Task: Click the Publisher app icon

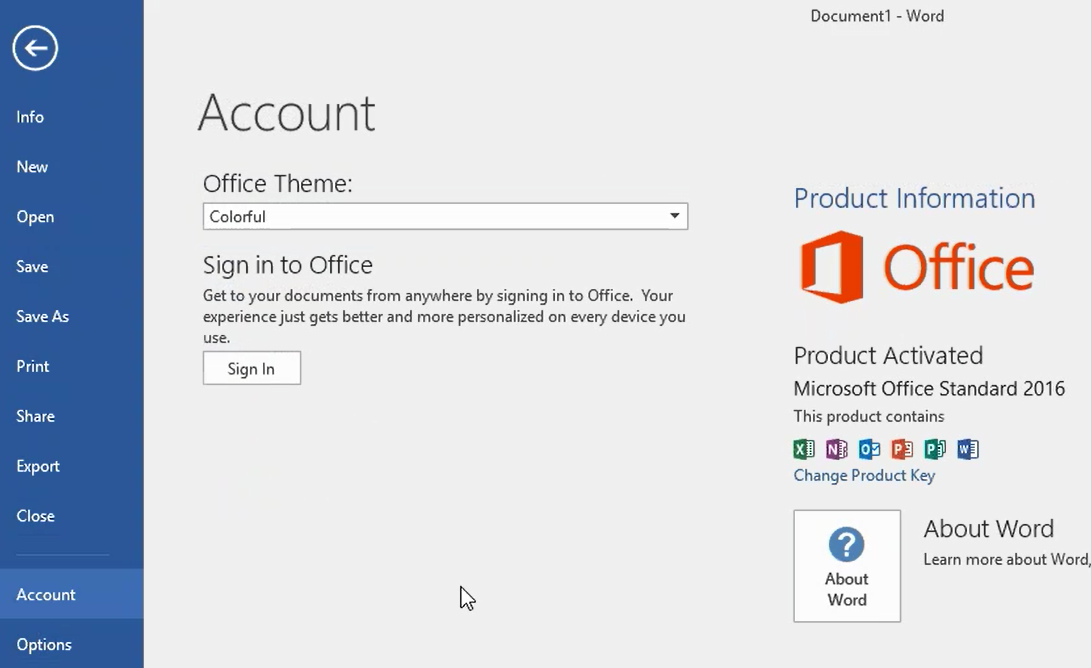Action: click(x=934, y=449)
